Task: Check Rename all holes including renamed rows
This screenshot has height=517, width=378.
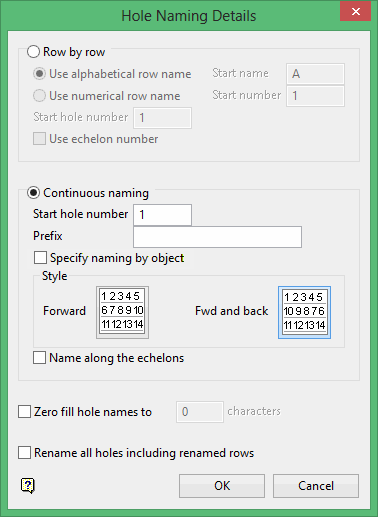Action: [25, 453]
